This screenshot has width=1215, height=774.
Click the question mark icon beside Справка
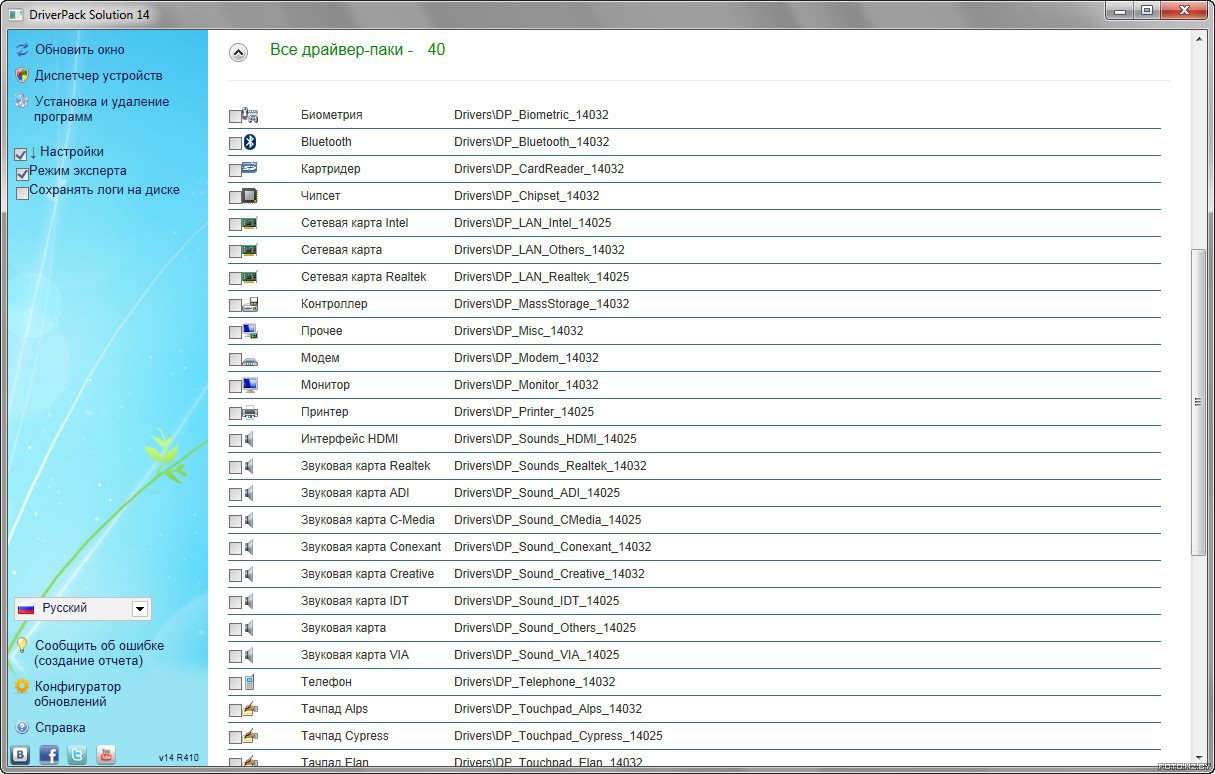22,728
